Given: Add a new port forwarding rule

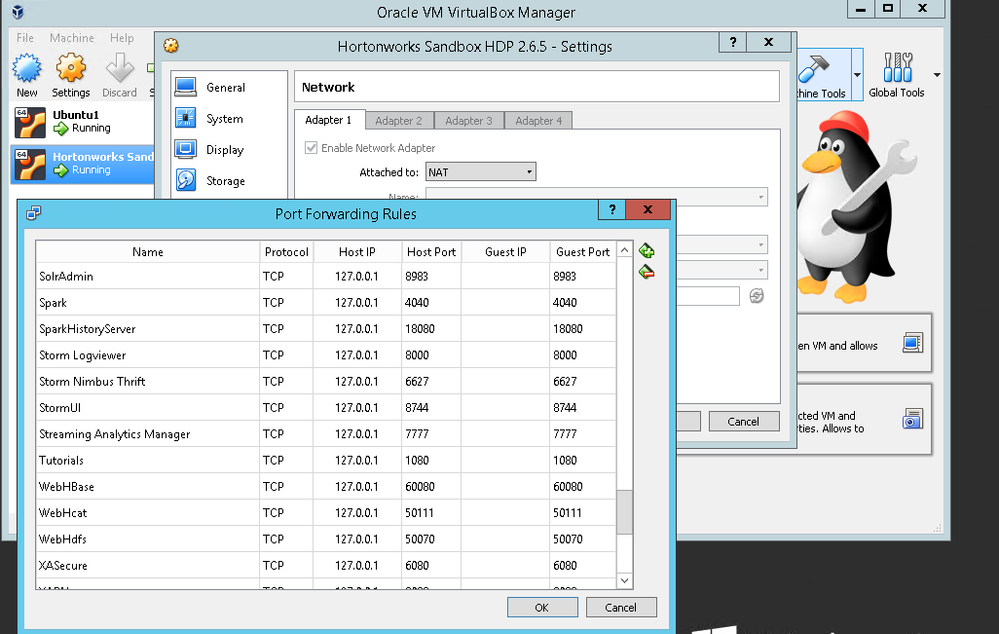Looking at the screenshot, I should [x=646, y=250].
